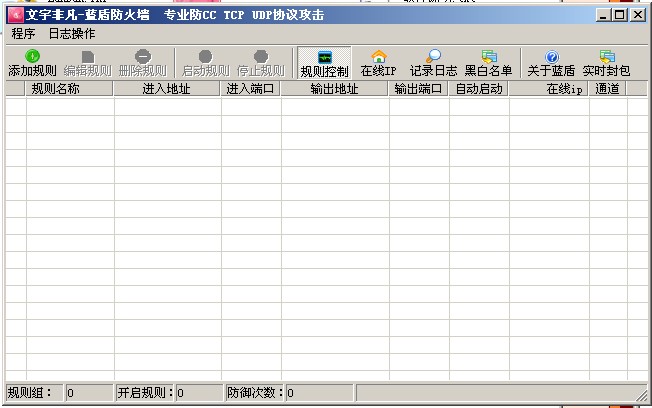Open the 日志操作 (Log Operations) menu
The image size is (652, 408).
72,34
